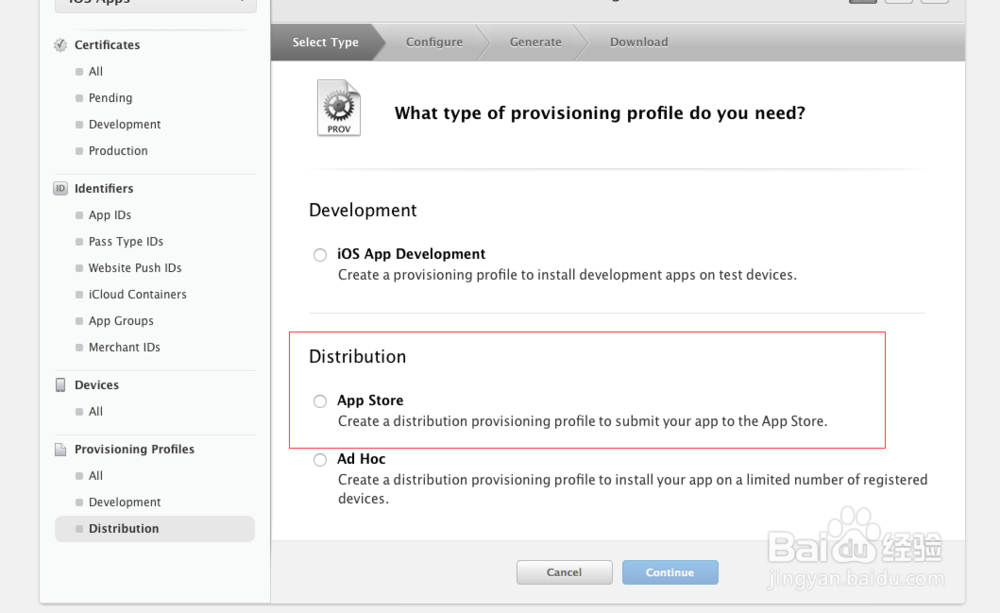This screenshot has width=1000, height=613.
Task: Click the Download step tab
Action: point(638,42)
